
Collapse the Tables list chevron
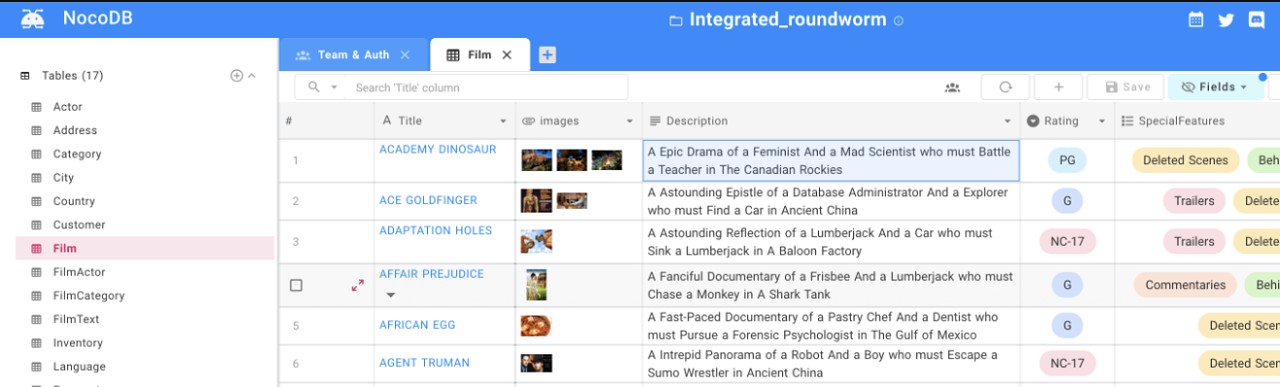[252, 76]
